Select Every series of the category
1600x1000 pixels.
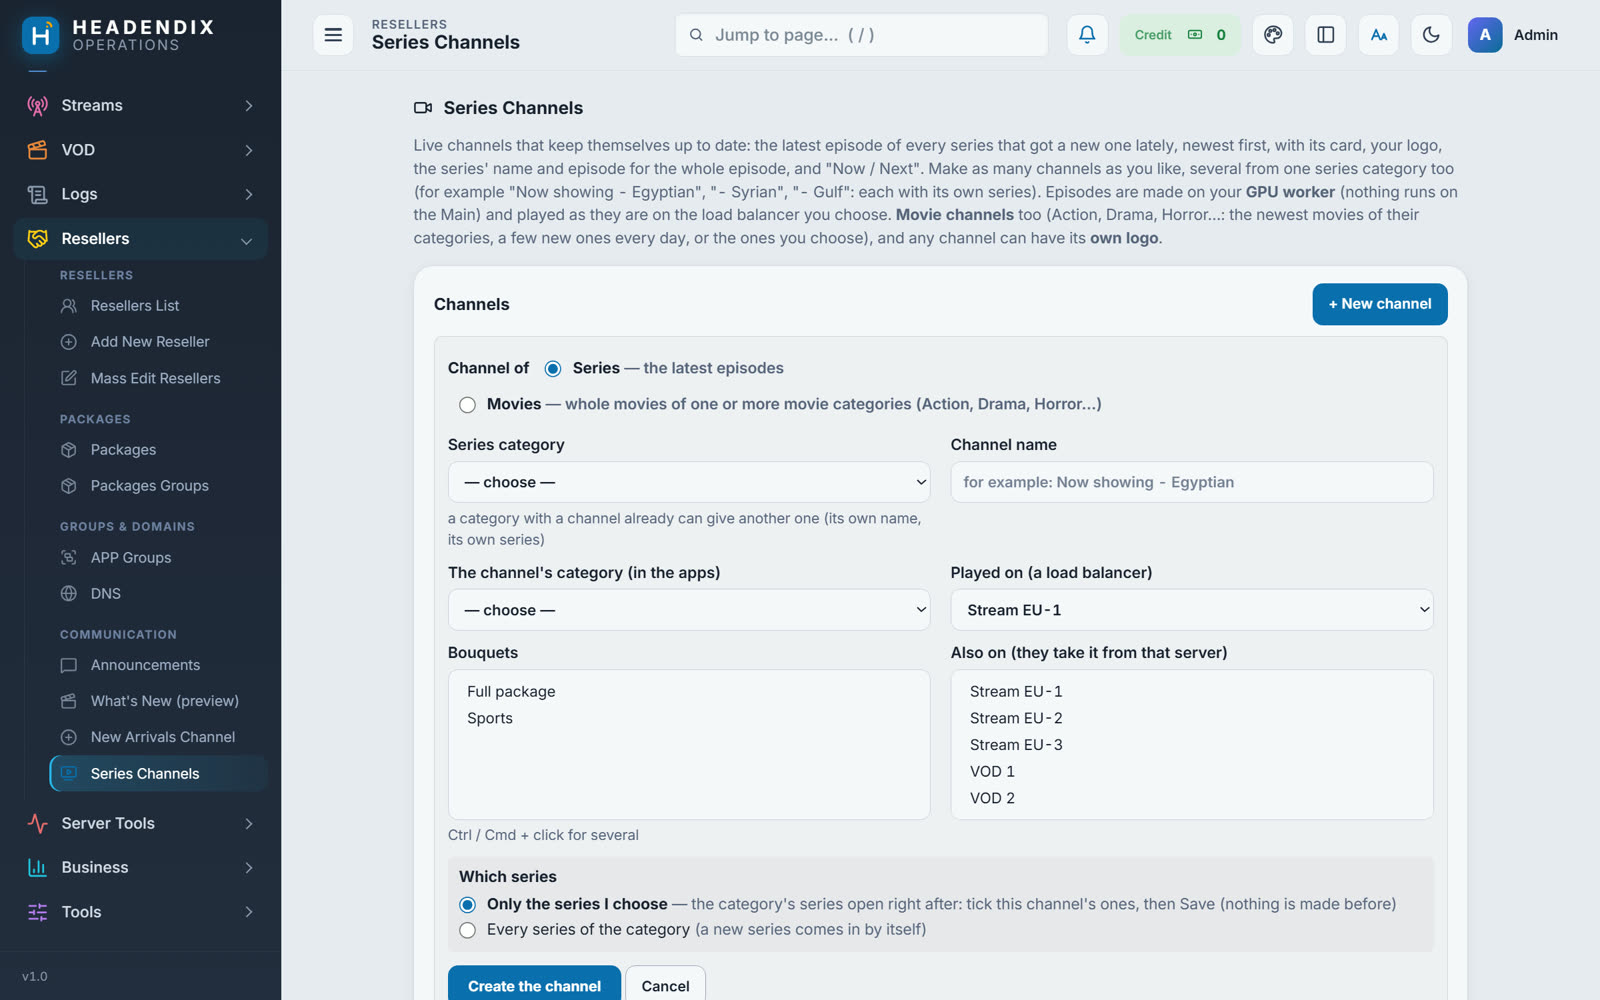click(x=467, y=930)
